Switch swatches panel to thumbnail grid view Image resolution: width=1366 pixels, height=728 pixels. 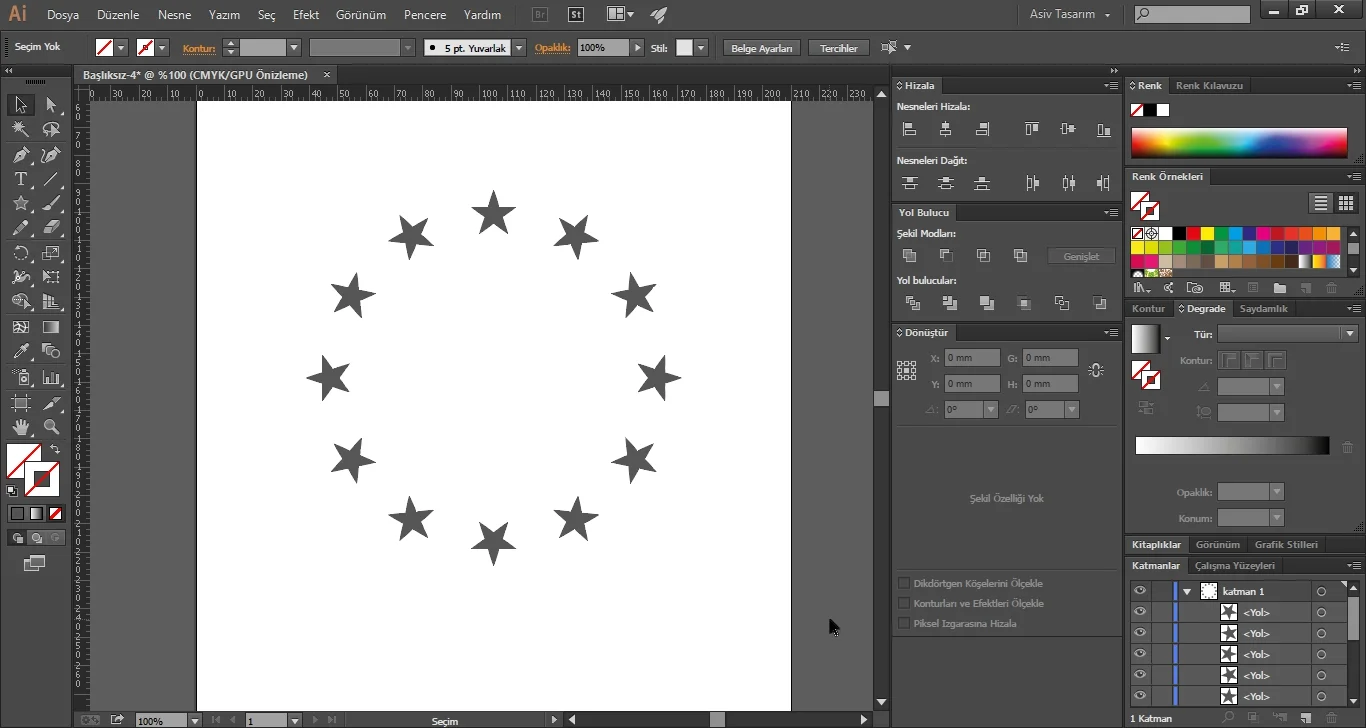(x=1346, y=203)
